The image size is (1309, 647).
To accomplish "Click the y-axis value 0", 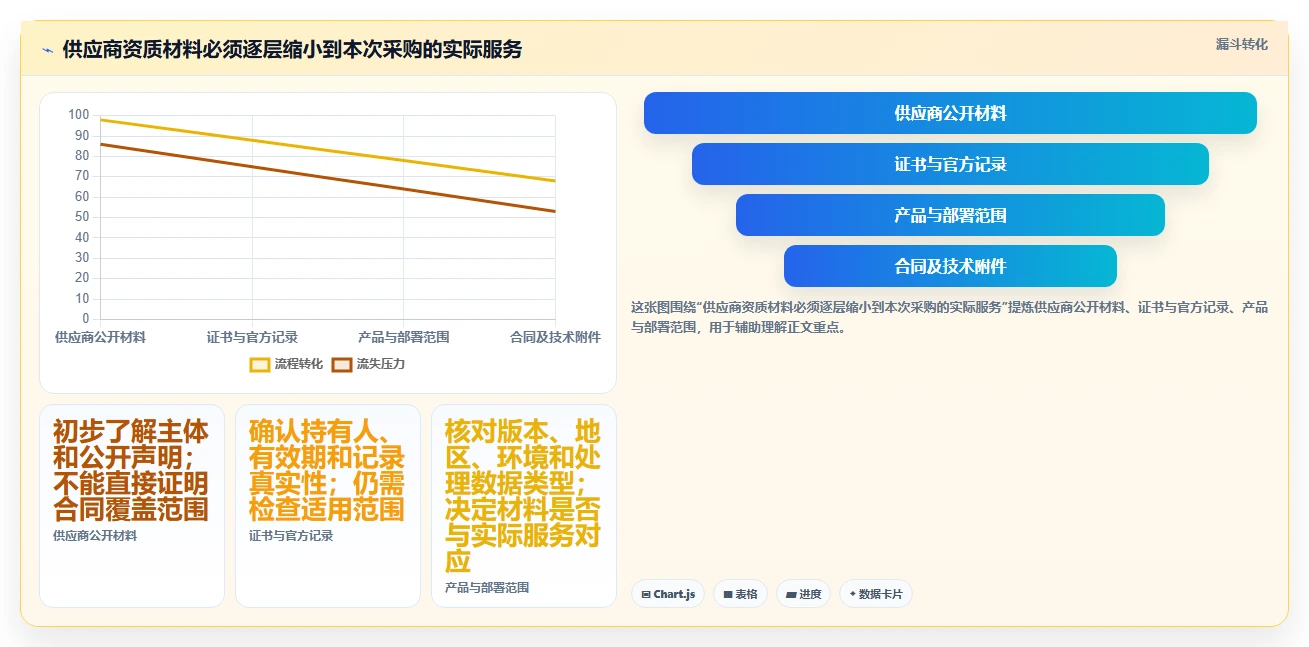I will pyautogui.click(x=86, y=319).
